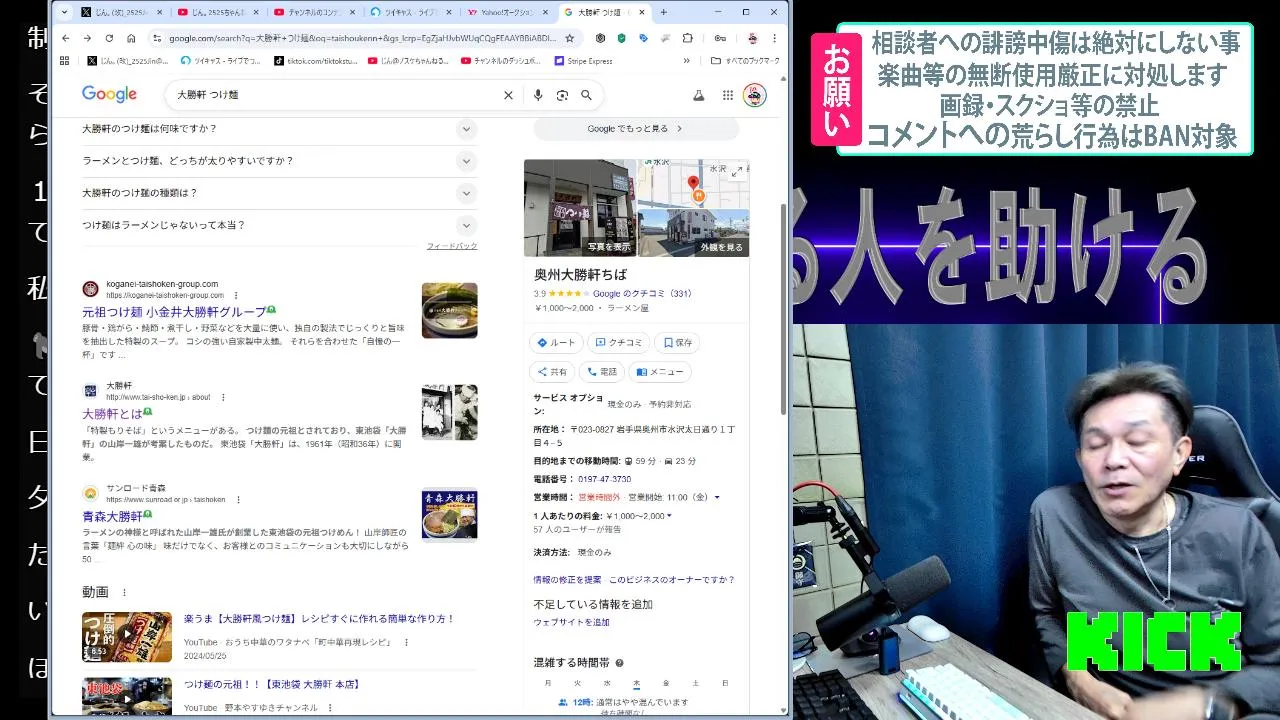Switch to the Yahoo!オークション tab
The height and width of the screenshot is (720, 1280).
tap(505, 12)
